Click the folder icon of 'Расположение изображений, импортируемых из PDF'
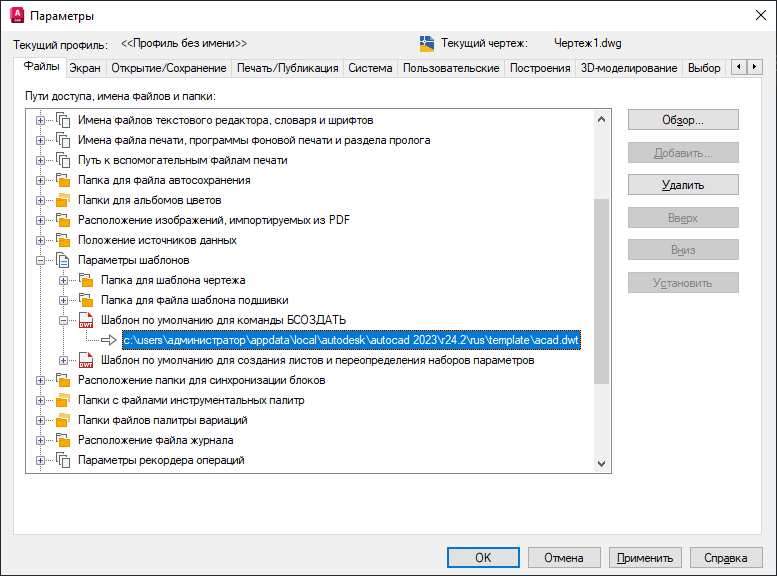This screenshot has width=777, height=576. tap(63, 220)
